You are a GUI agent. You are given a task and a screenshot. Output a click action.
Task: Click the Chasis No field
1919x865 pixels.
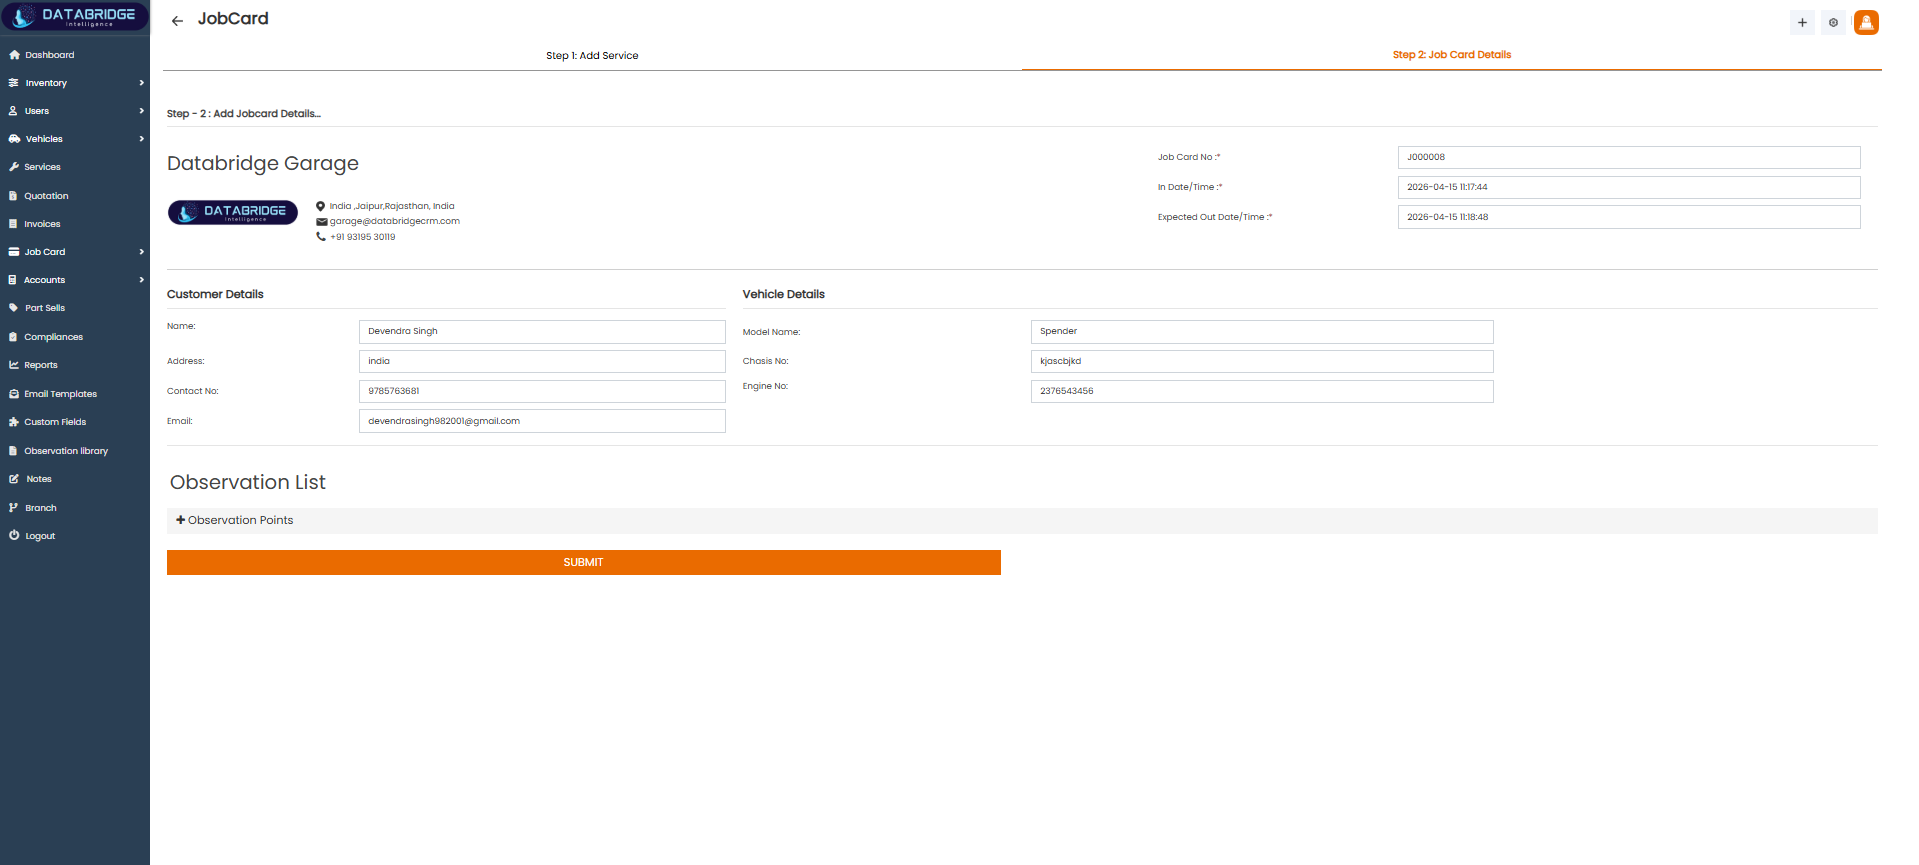pyautogui.click(x=1262, y=361)
